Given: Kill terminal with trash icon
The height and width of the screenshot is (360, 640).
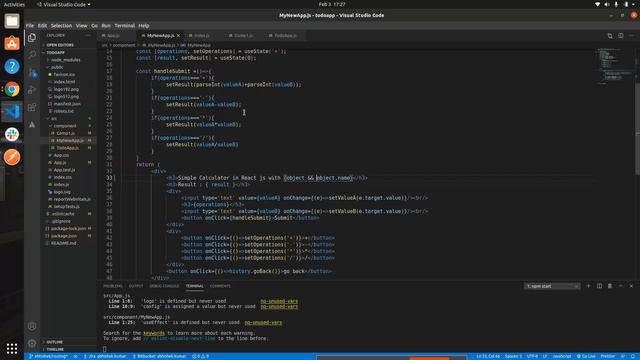Looking at the screenshot, I should pyautogui.click(x=610, y=286).
